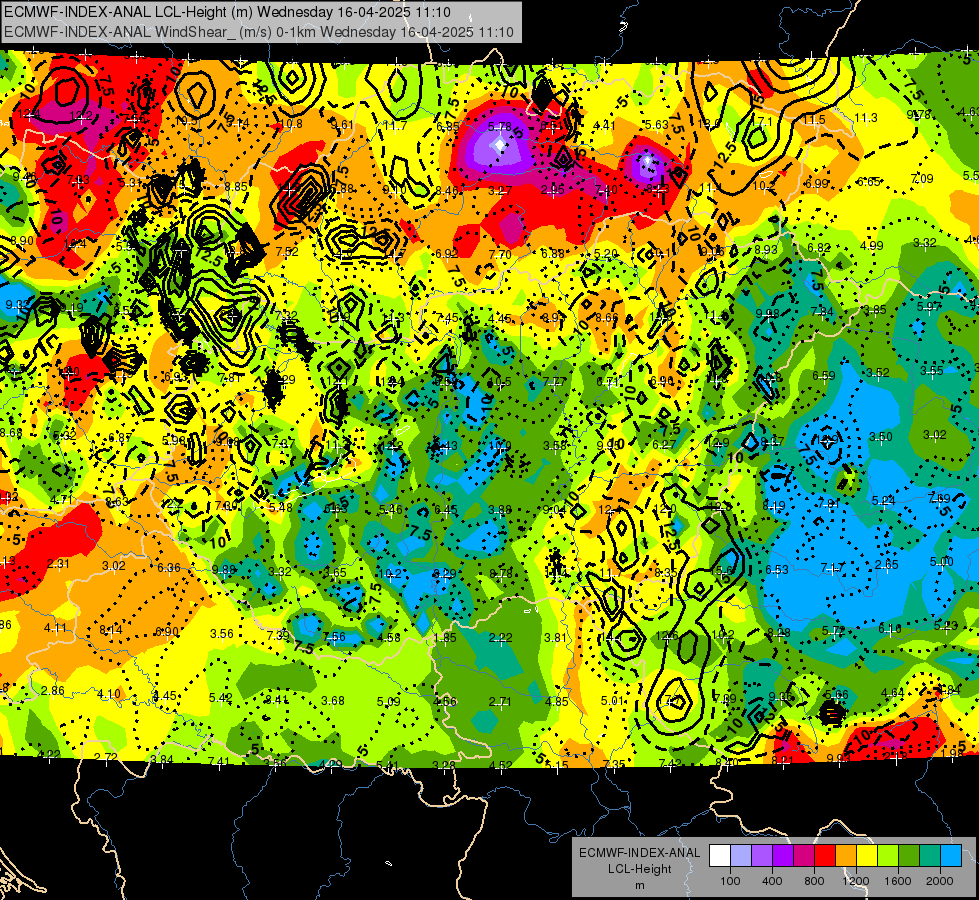
Task: Click the orange legend swatch before the 1200 tick
Action: [x=846, y=856]
